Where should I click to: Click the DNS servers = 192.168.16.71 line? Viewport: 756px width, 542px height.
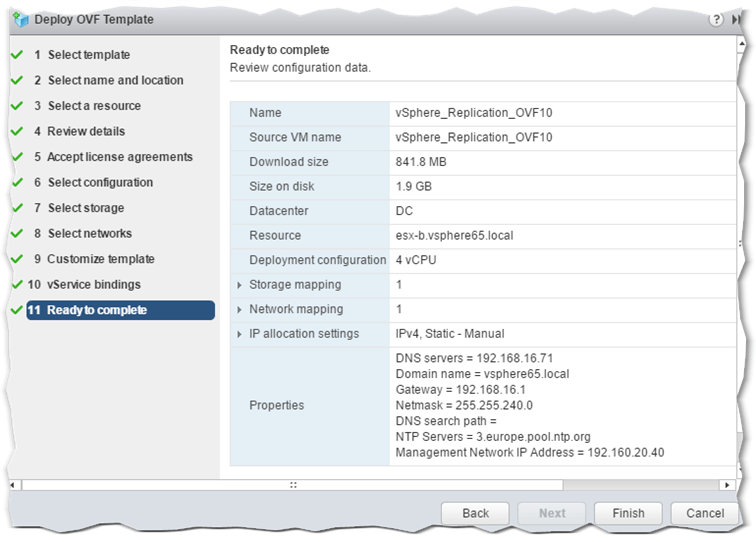[474, 358]
